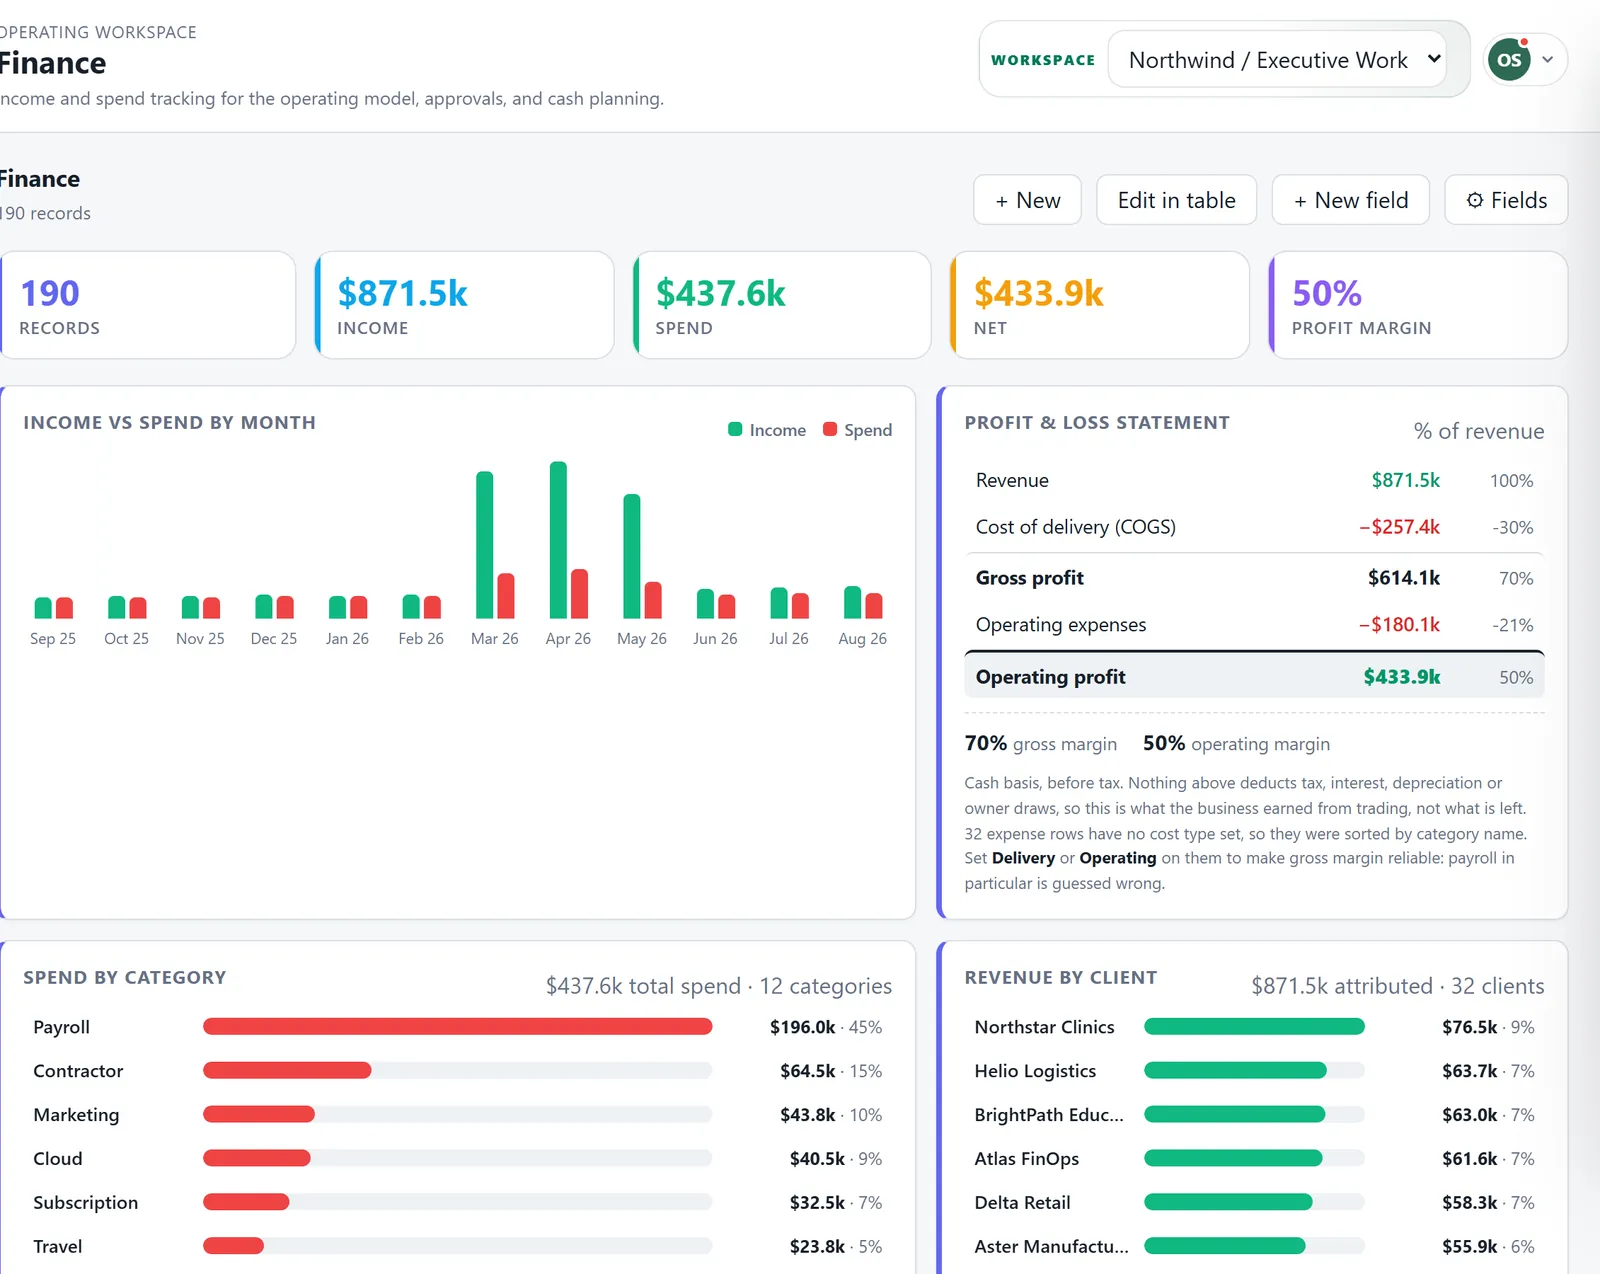Select the Operating profit row
The height and width of the screenshot is (1274, 1600).
pyautogui.click(x=1254, y=677)
